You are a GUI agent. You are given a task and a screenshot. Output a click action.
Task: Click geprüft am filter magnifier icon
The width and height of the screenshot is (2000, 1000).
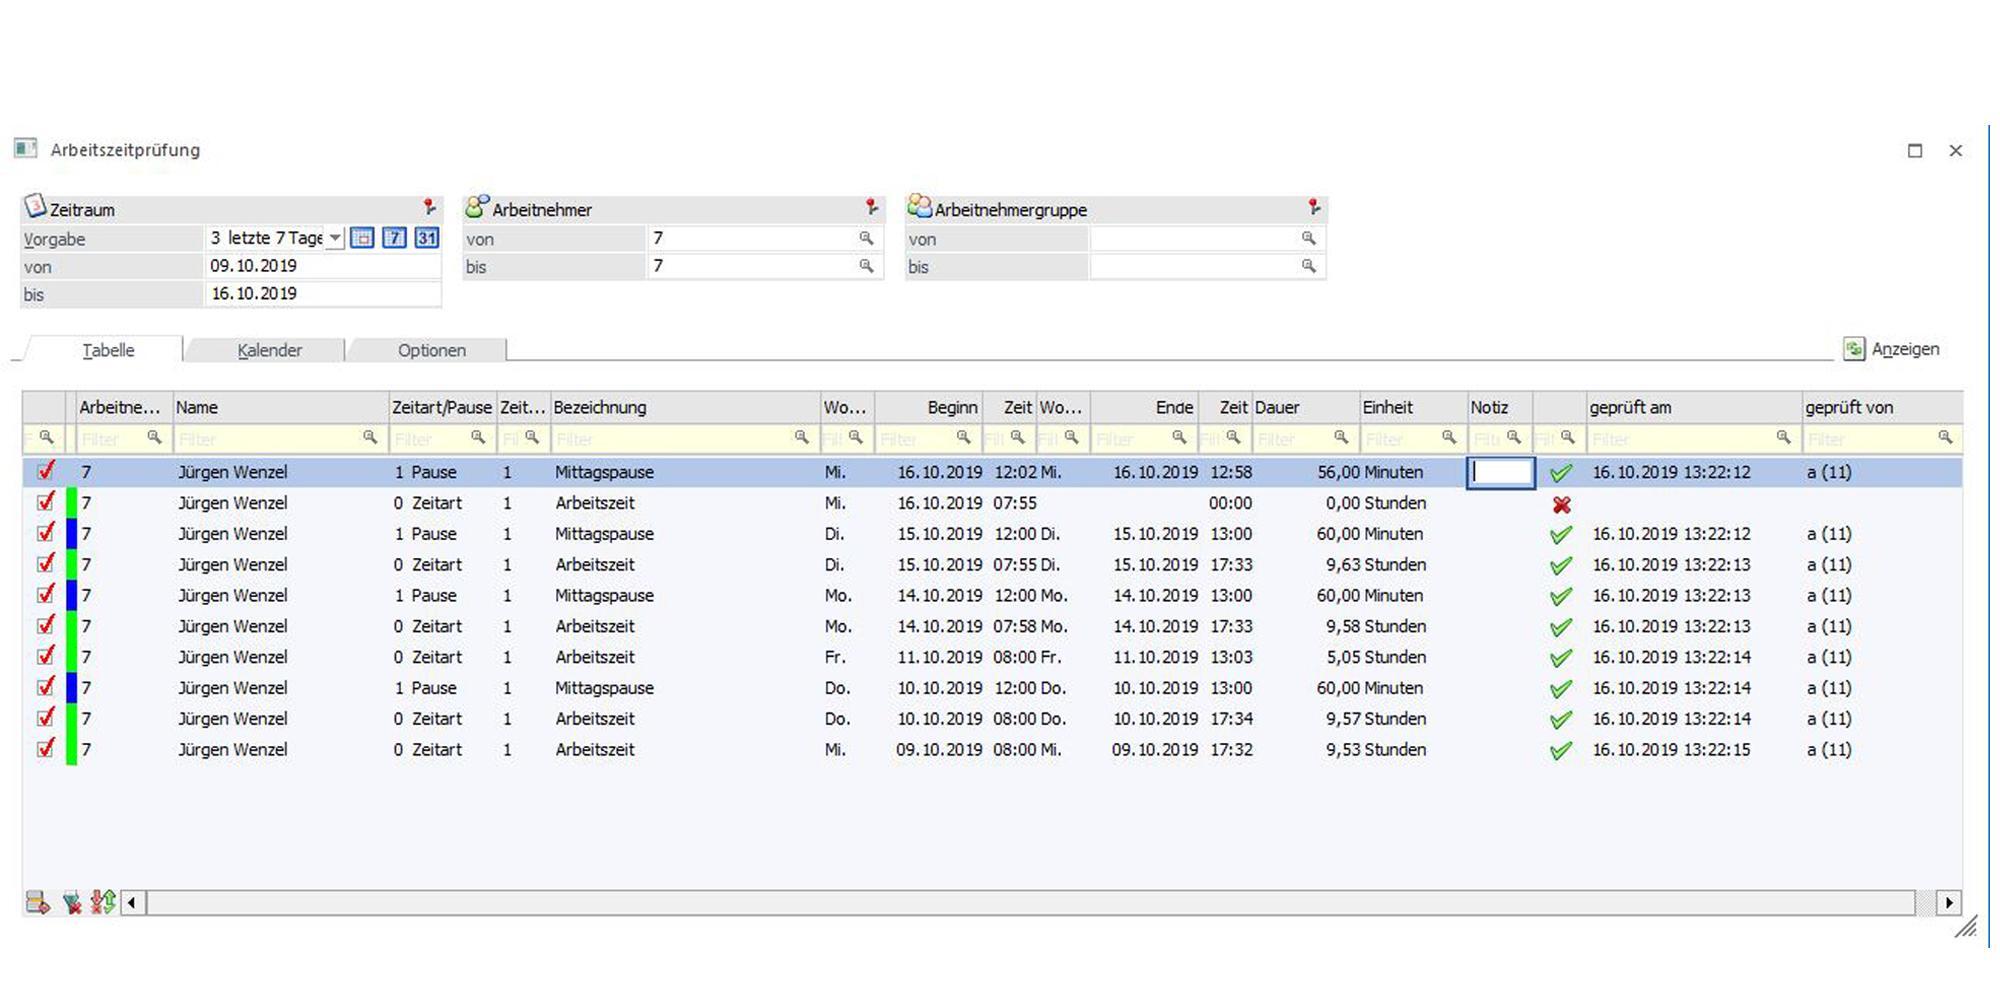1783,438
